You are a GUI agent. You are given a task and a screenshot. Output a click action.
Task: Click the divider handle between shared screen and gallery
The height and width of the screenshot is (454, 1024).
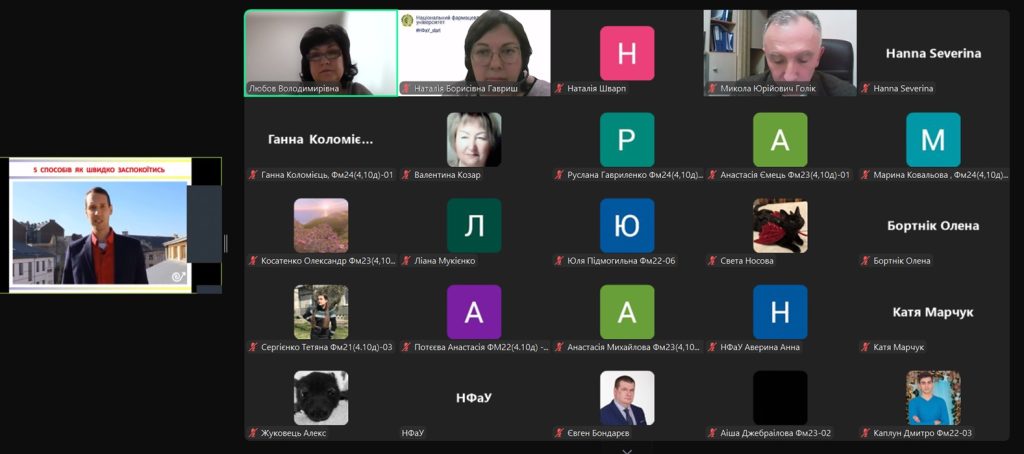tap(225, 243)
